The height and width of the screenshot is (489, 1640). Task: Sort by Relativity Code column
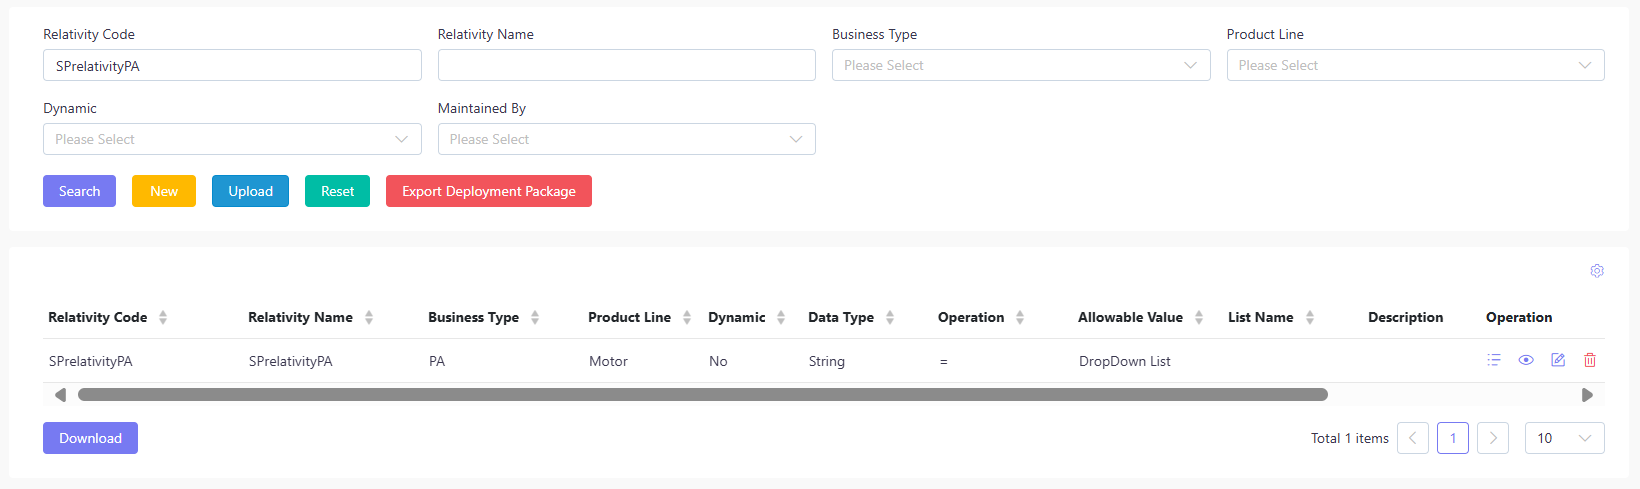pyautogui.click(x=163, y=317)
